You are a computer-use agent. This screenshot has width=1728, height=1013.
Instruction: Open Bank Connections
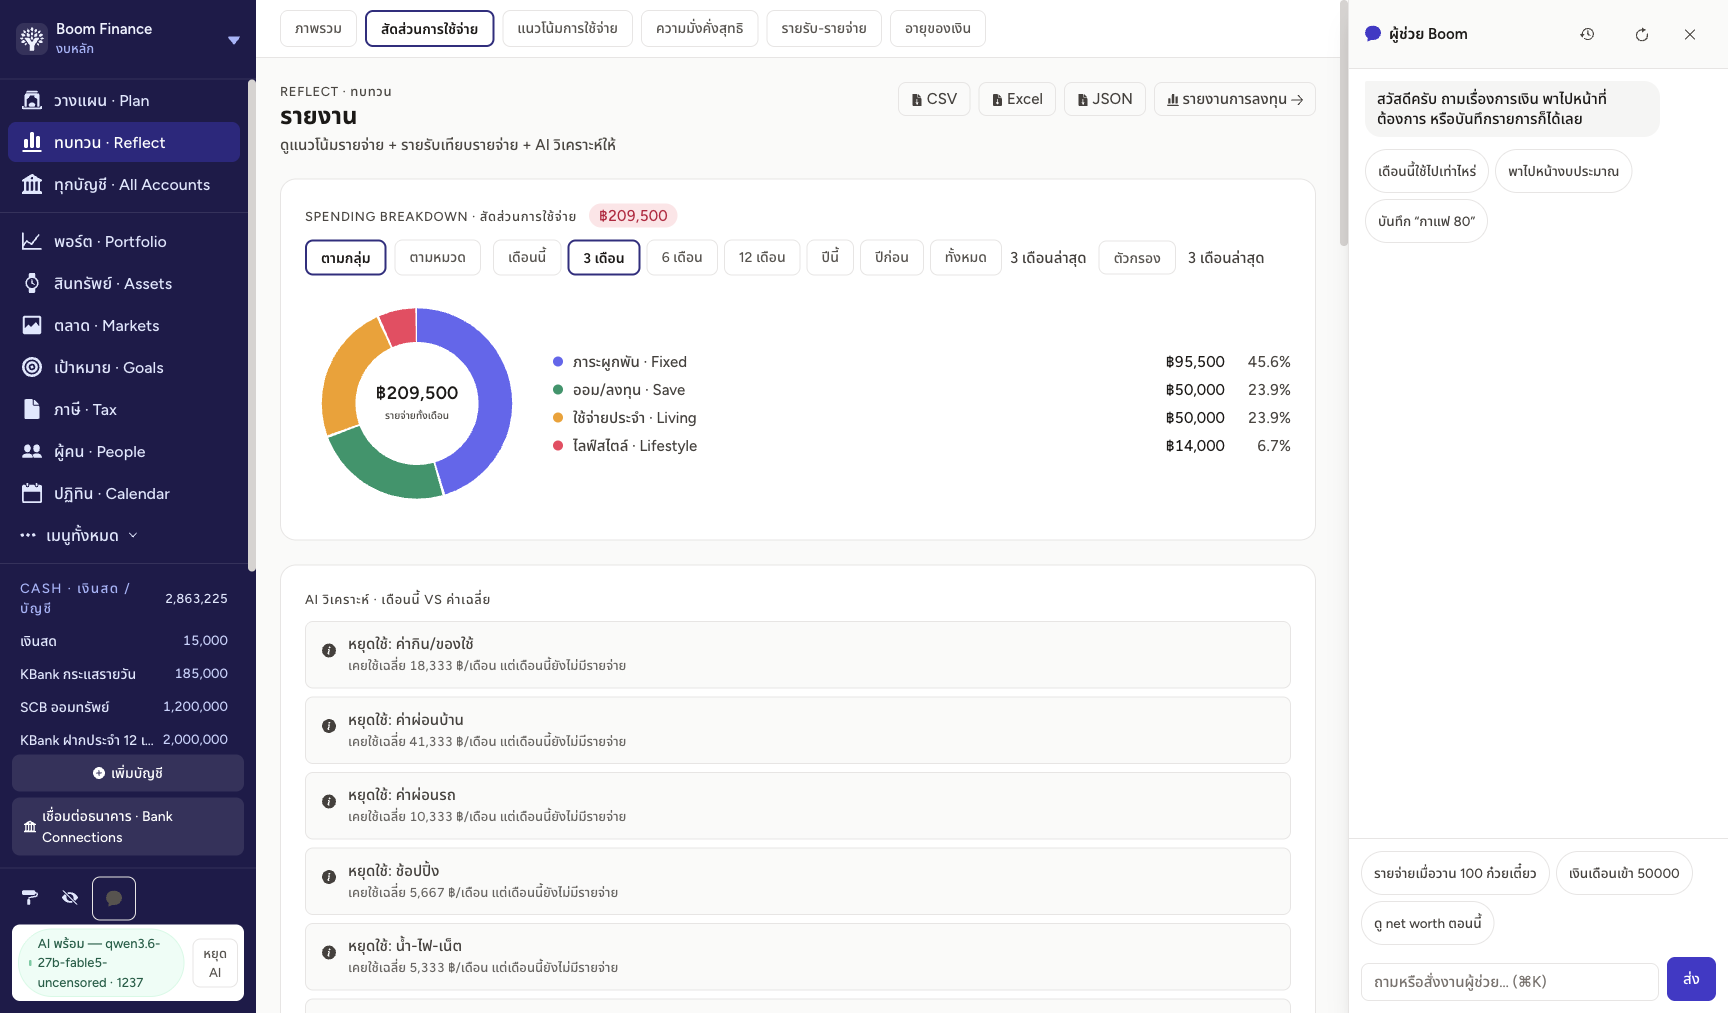[128, 826]
